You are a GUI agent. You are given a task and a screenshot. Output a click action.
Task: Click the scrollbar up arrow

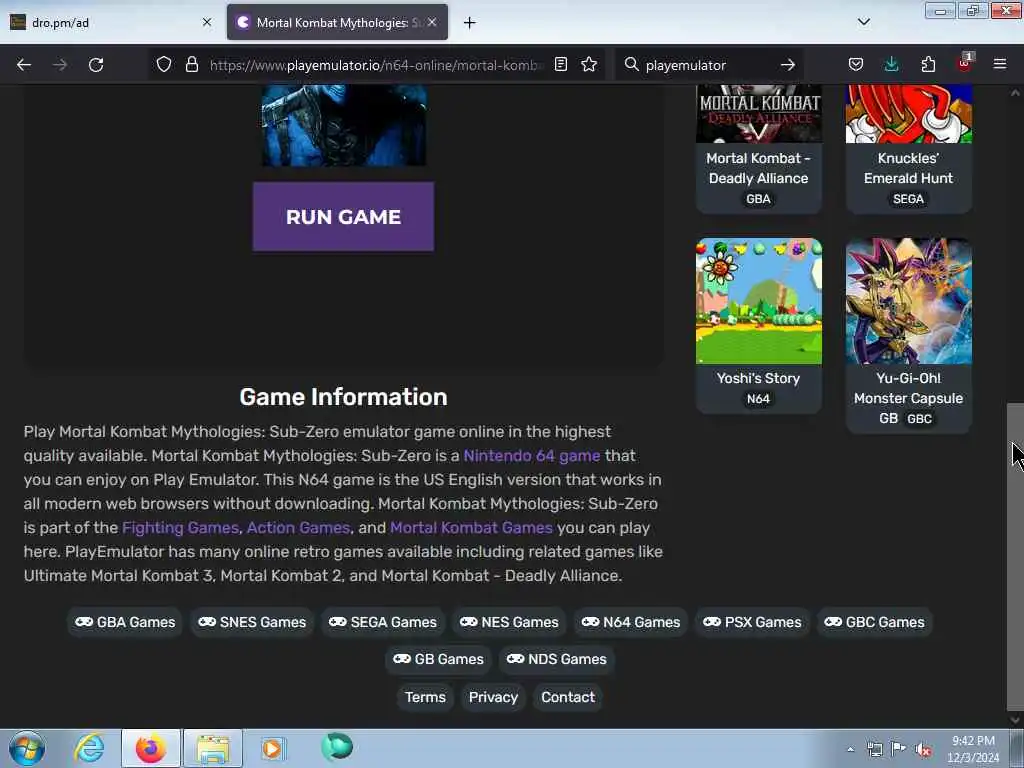(1015, 93)
